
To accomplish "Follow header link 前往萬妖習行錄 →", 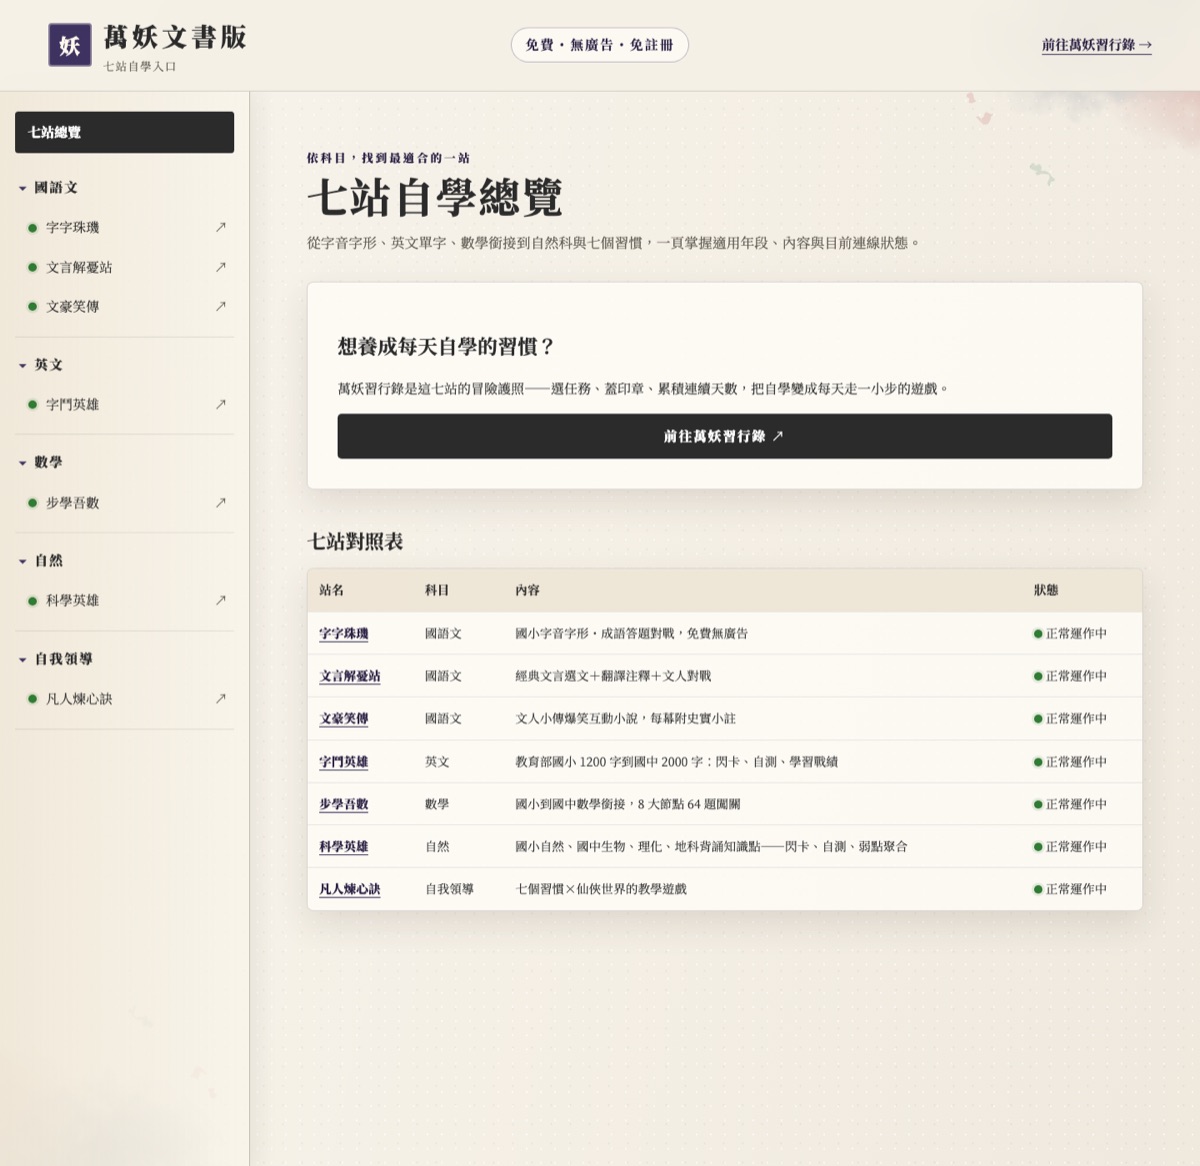I will click(1096, 45).
